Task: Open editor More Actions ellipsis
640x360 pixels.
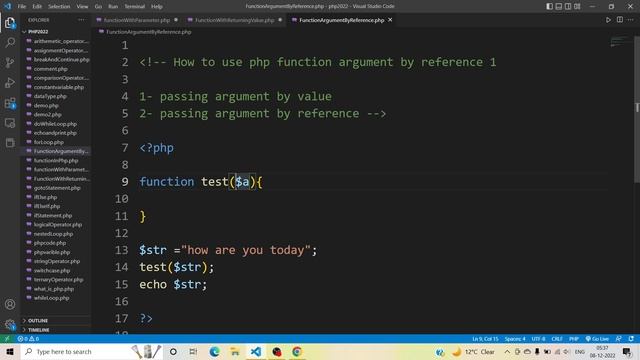Action: (631, 20)
